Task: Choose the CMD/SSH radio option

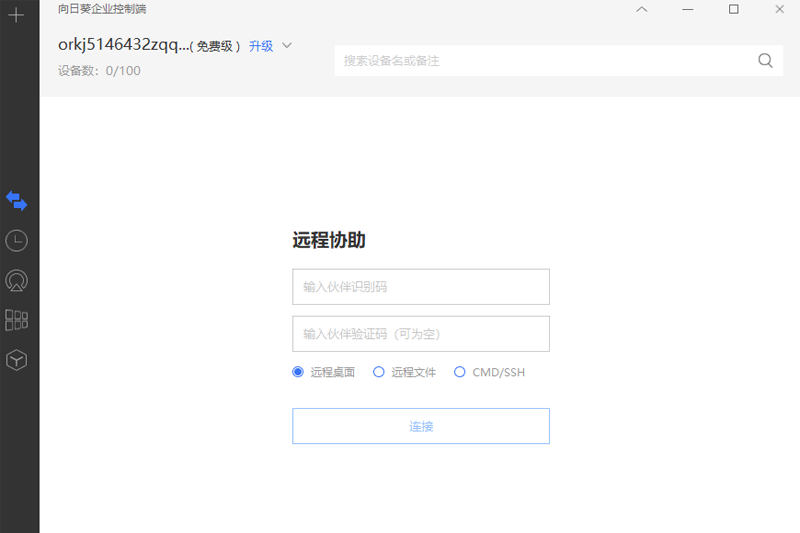Action: pyautogui.click(x=460, y=372)
